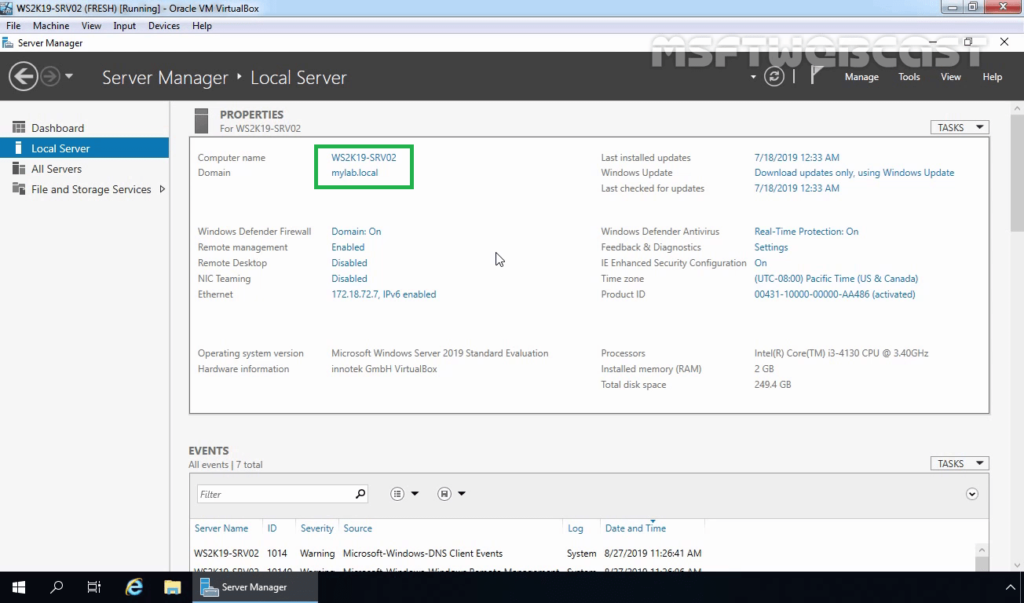Image resolution: width=1024 pixels, height=603 pixels.
Task: Open Ethernet 172.18.72.7 settings link
Action: coord(383,294)
